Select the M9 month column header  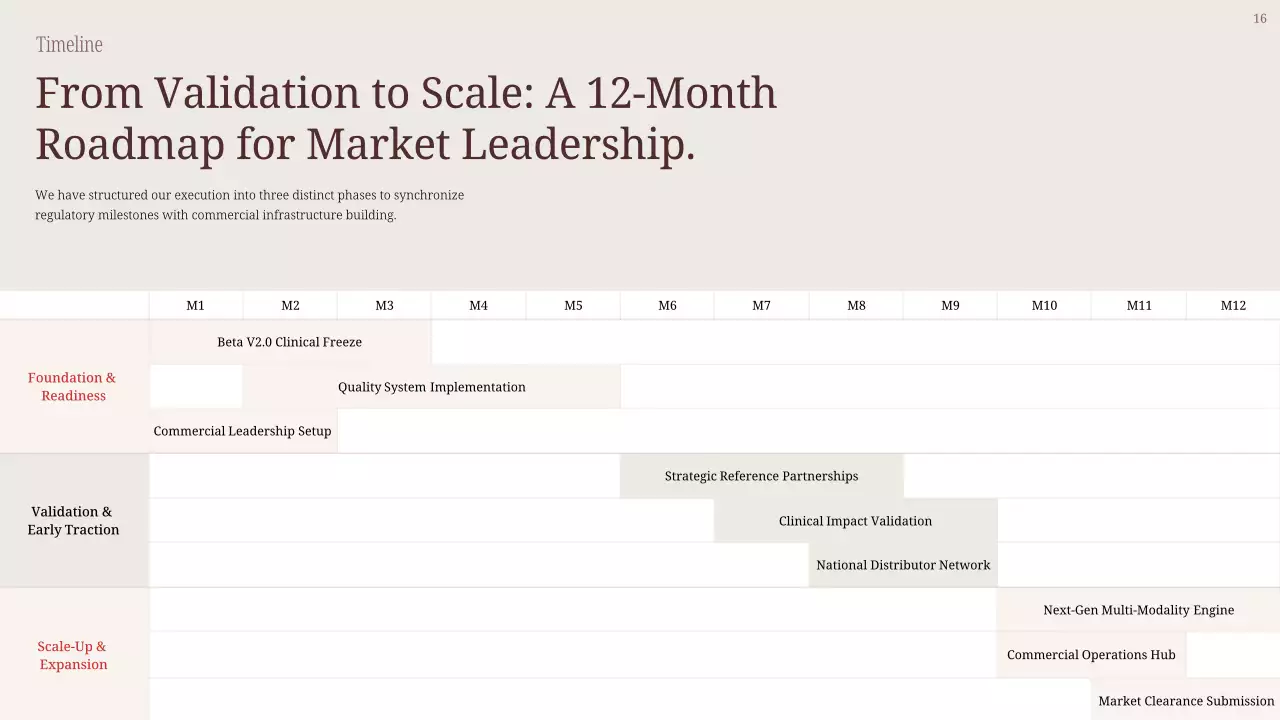click(x=950, y=306)
